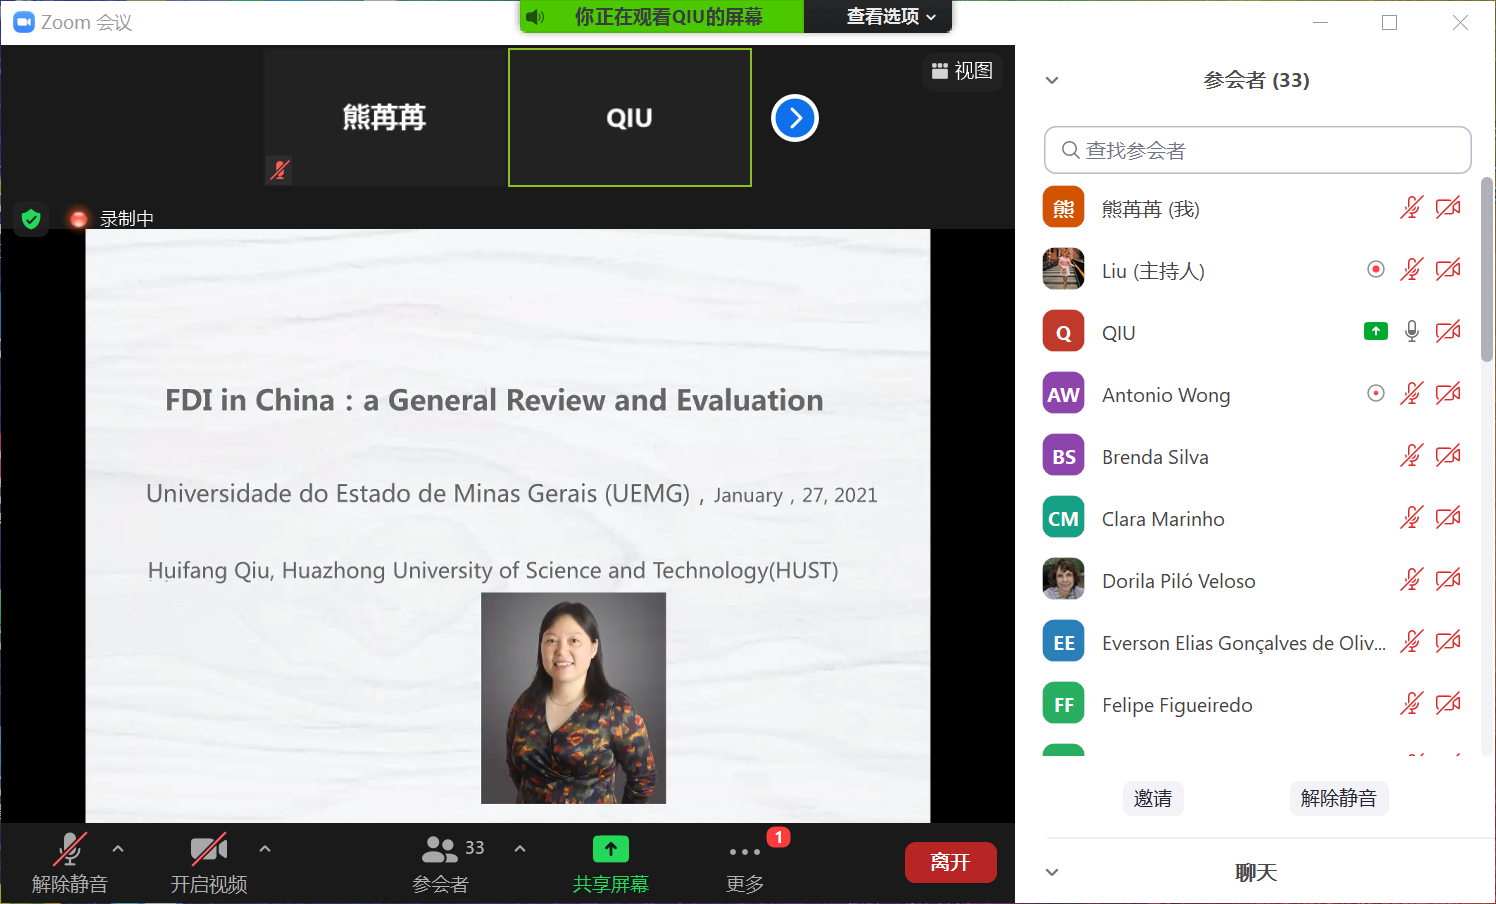Select Antonio Wong in the participant list
Image resolution: width=1496 pixels, height=904 pixels.
(1166, 395)
